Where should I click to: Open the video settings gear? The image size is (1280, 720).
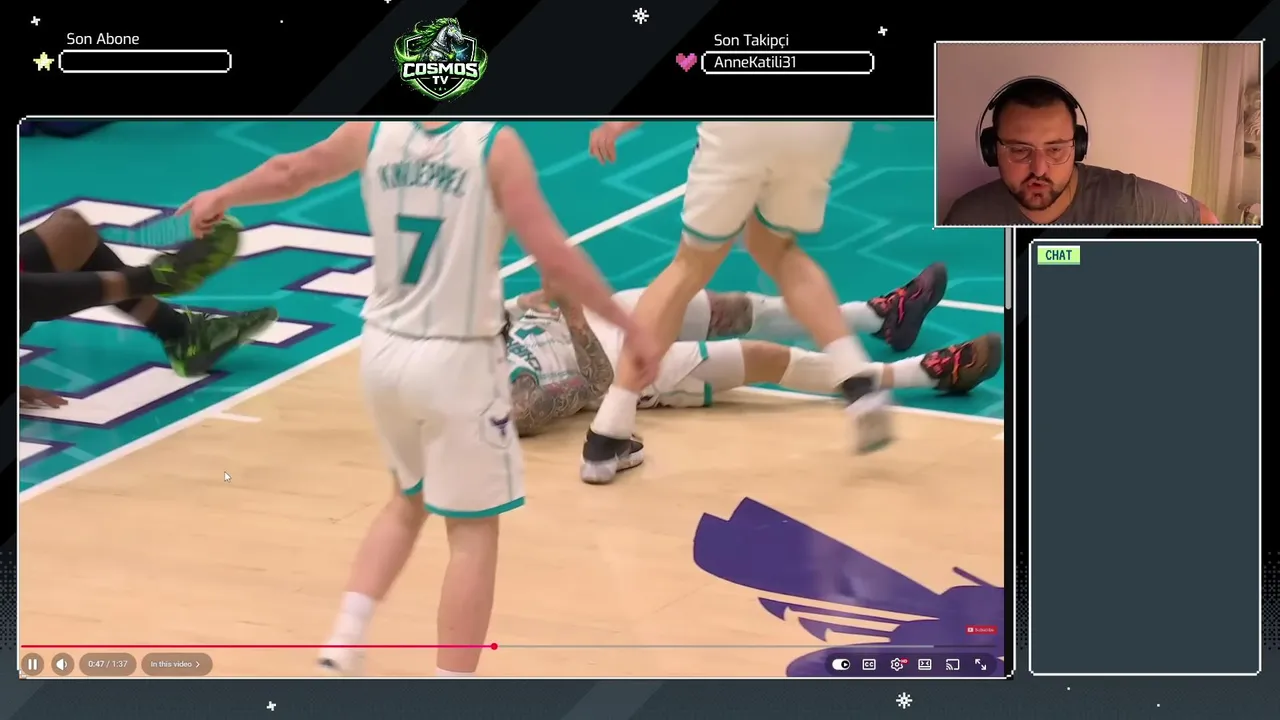[x=897, y=664]
